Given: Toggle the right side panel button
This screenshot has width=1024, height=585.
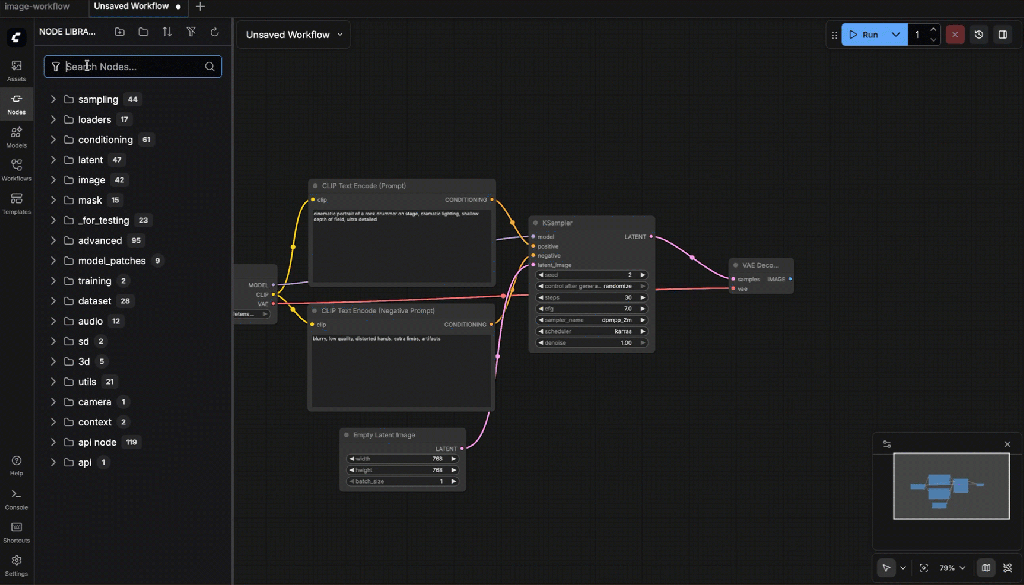Looking at the screenshot, I should pos(1003,35).
